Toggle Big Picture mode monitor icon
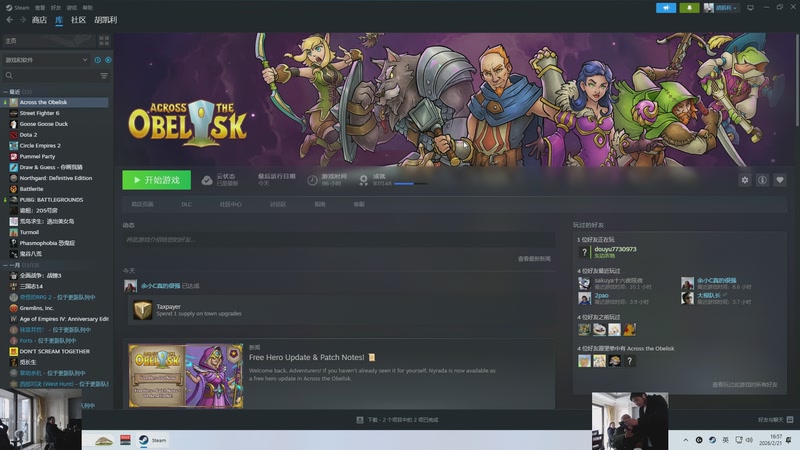The image size is (800, 450). tap(750, 8)
